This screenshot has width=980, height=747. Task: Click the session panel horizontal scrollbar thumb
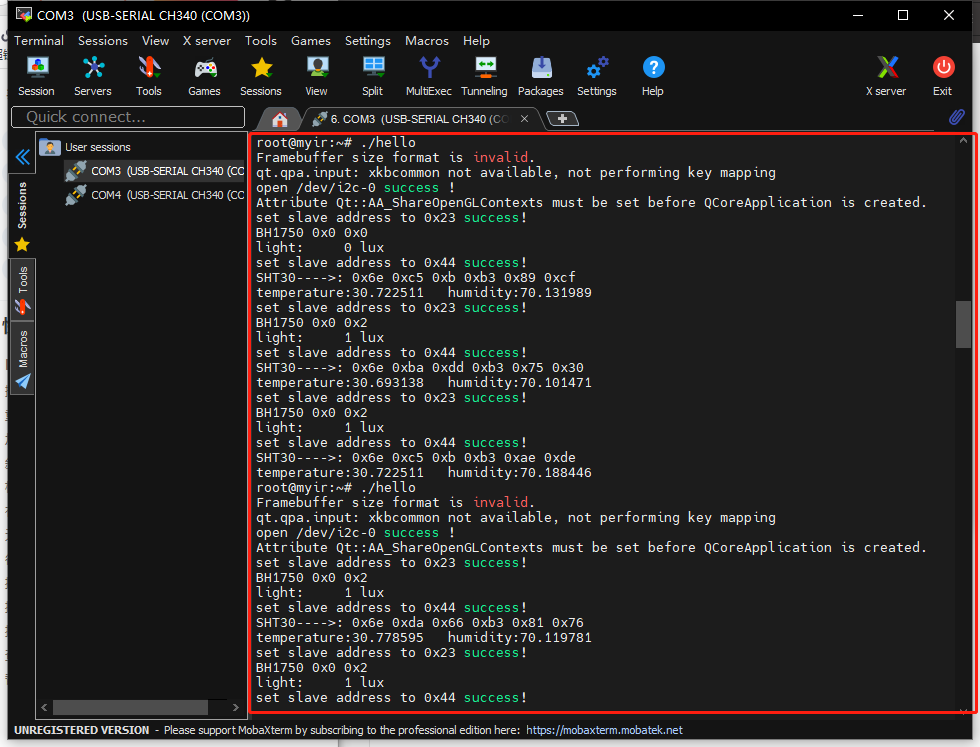(131, 707)
